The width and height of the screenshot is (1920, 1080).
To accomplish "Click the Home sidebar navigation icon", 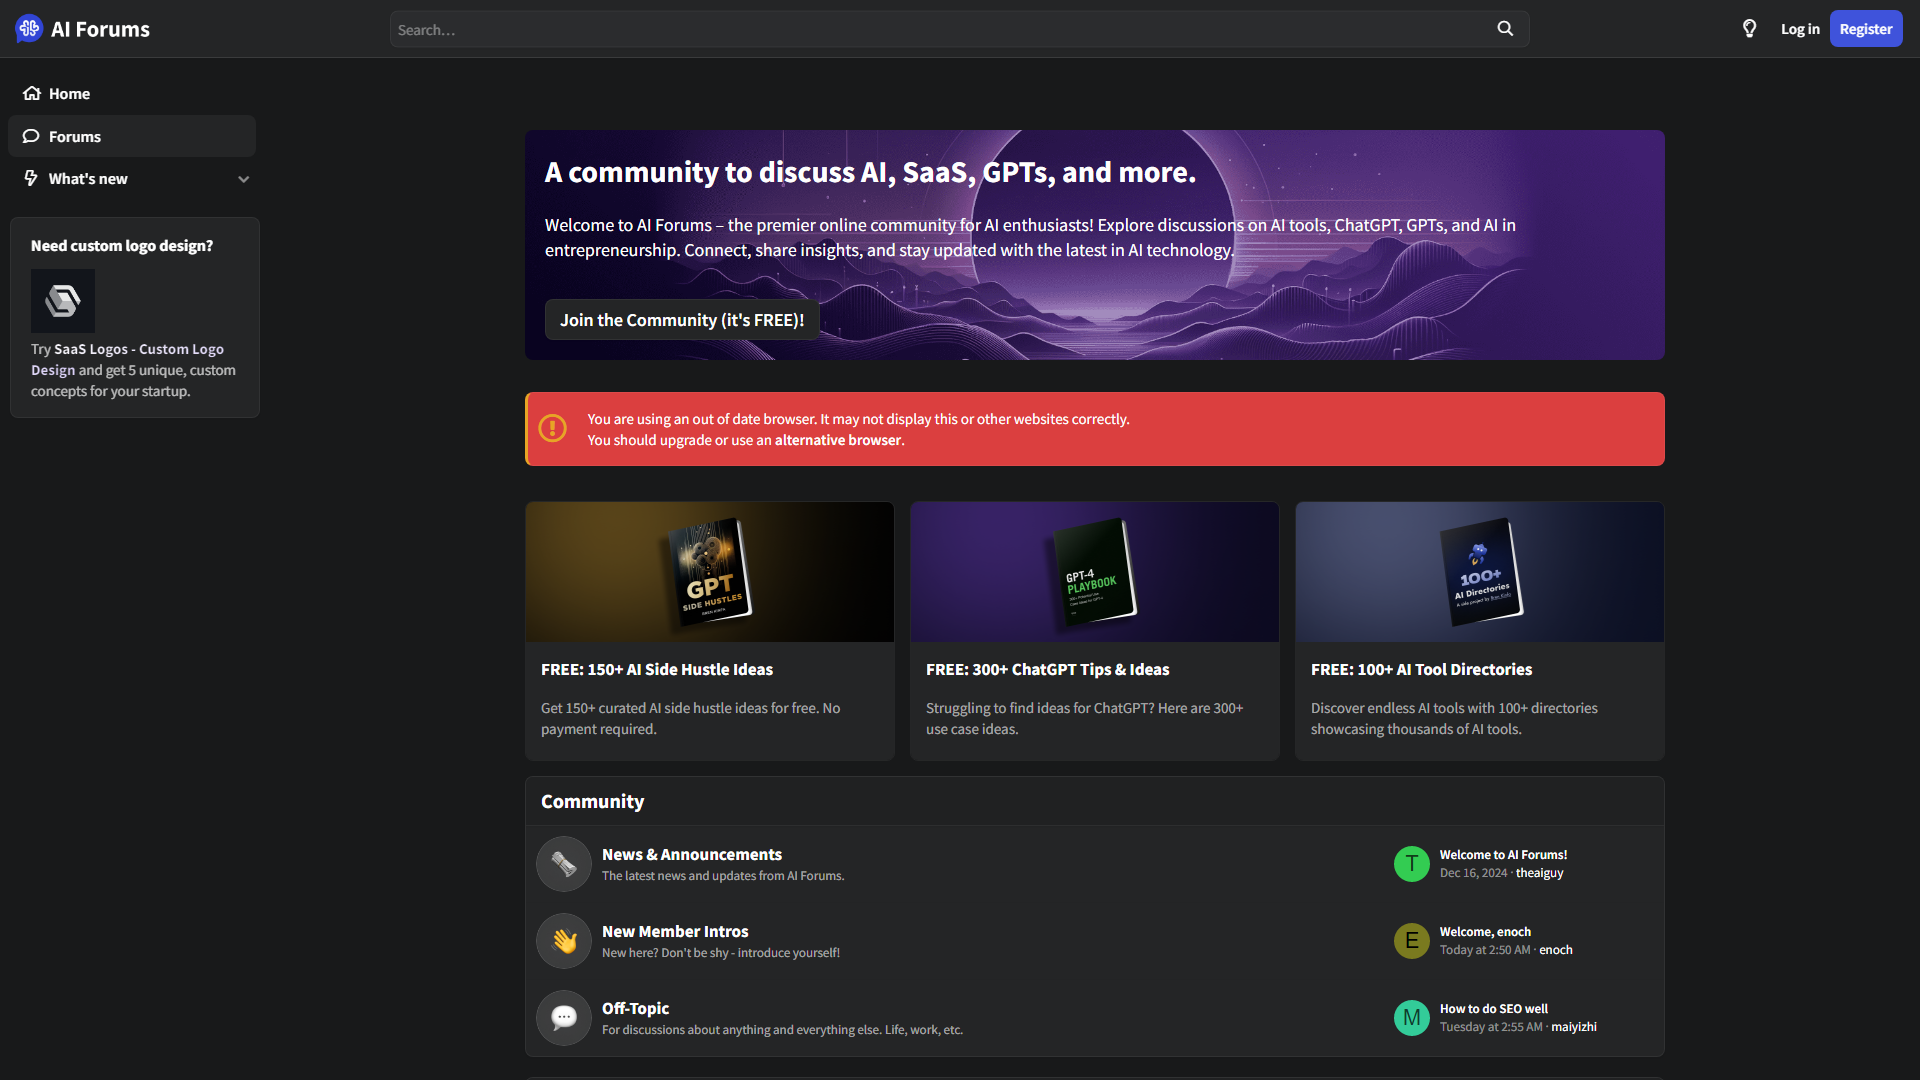I will (30, 92).
